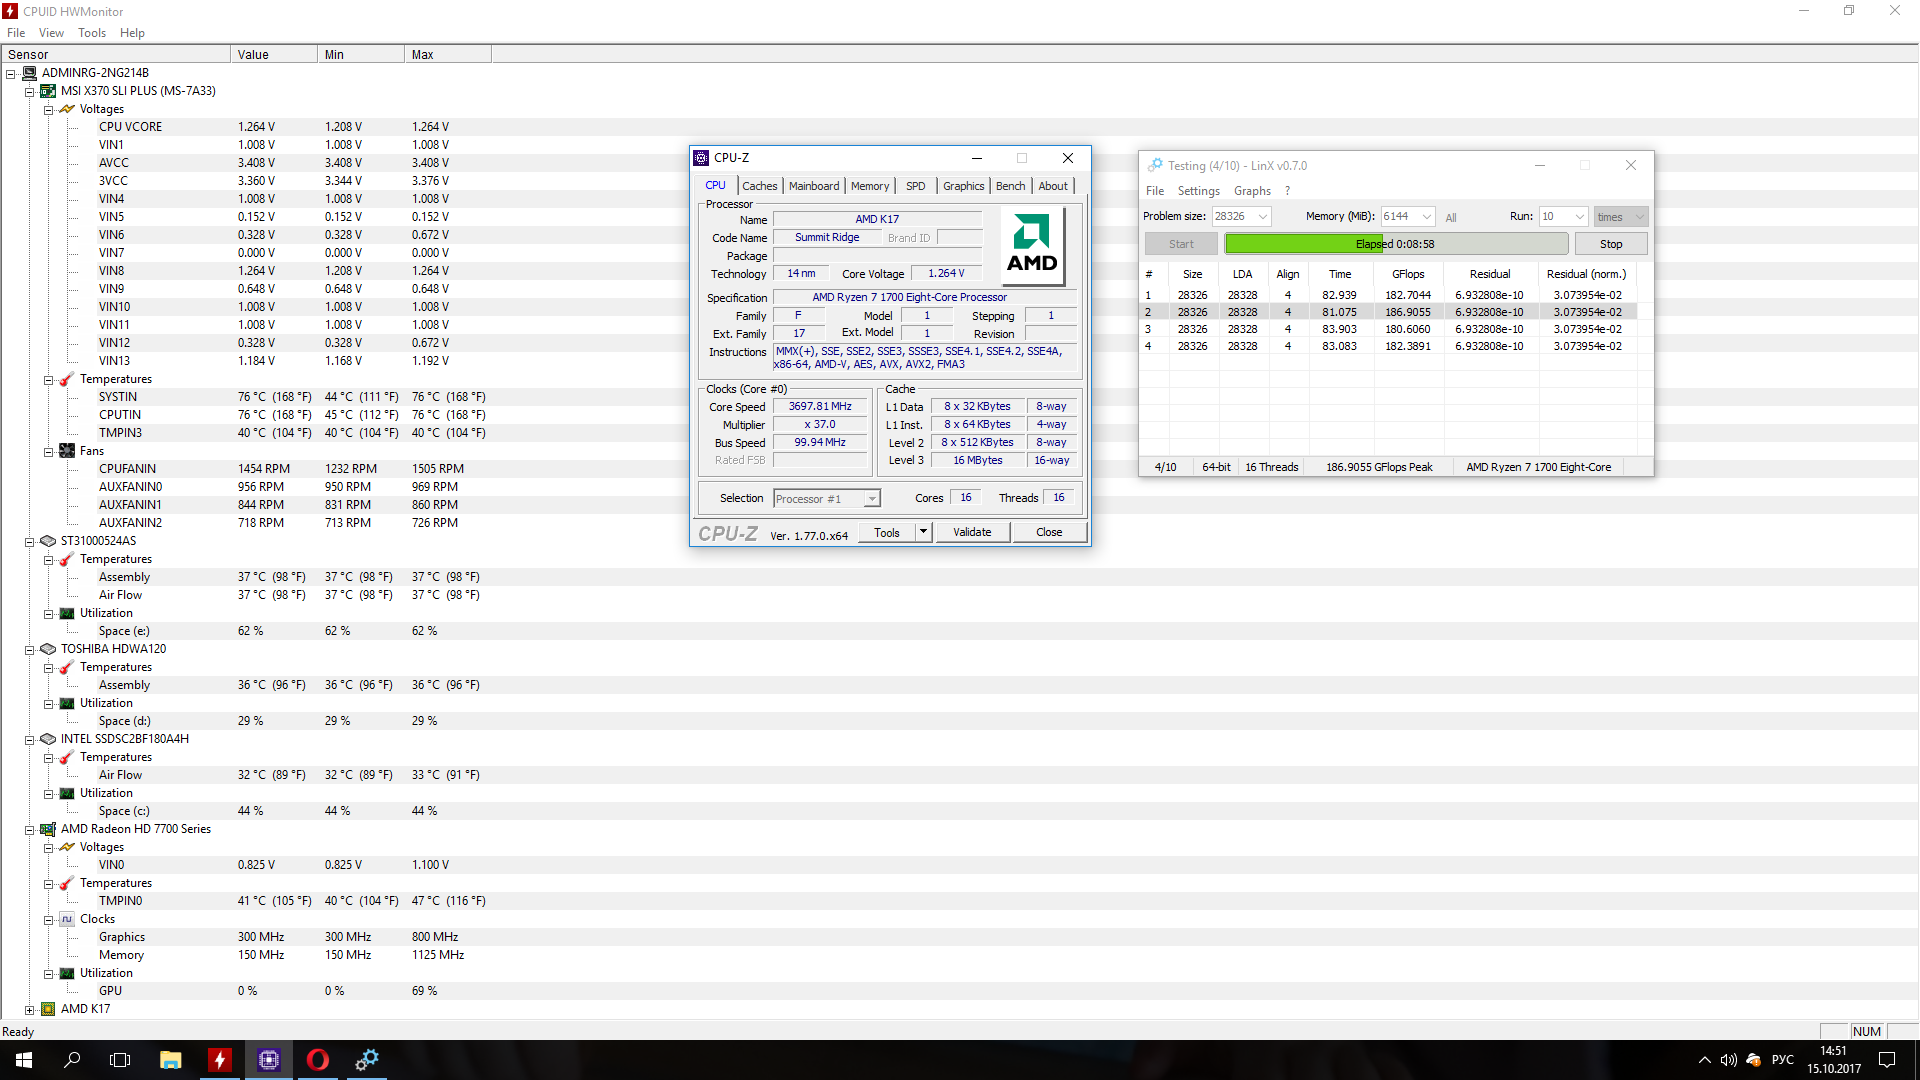The height and width of the screenshot is (1080, 1920).
Task: Click the LinX gears taskbar icon
Action: point(367,1060)
